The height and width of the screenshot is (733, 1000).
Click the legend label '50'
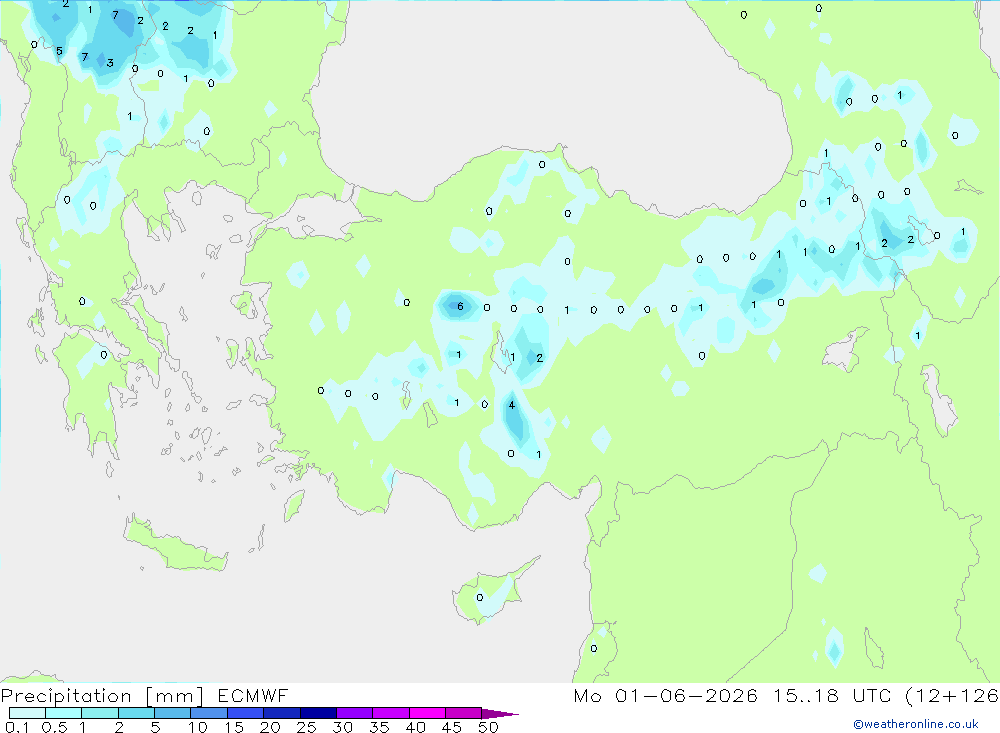coord(489,727)
